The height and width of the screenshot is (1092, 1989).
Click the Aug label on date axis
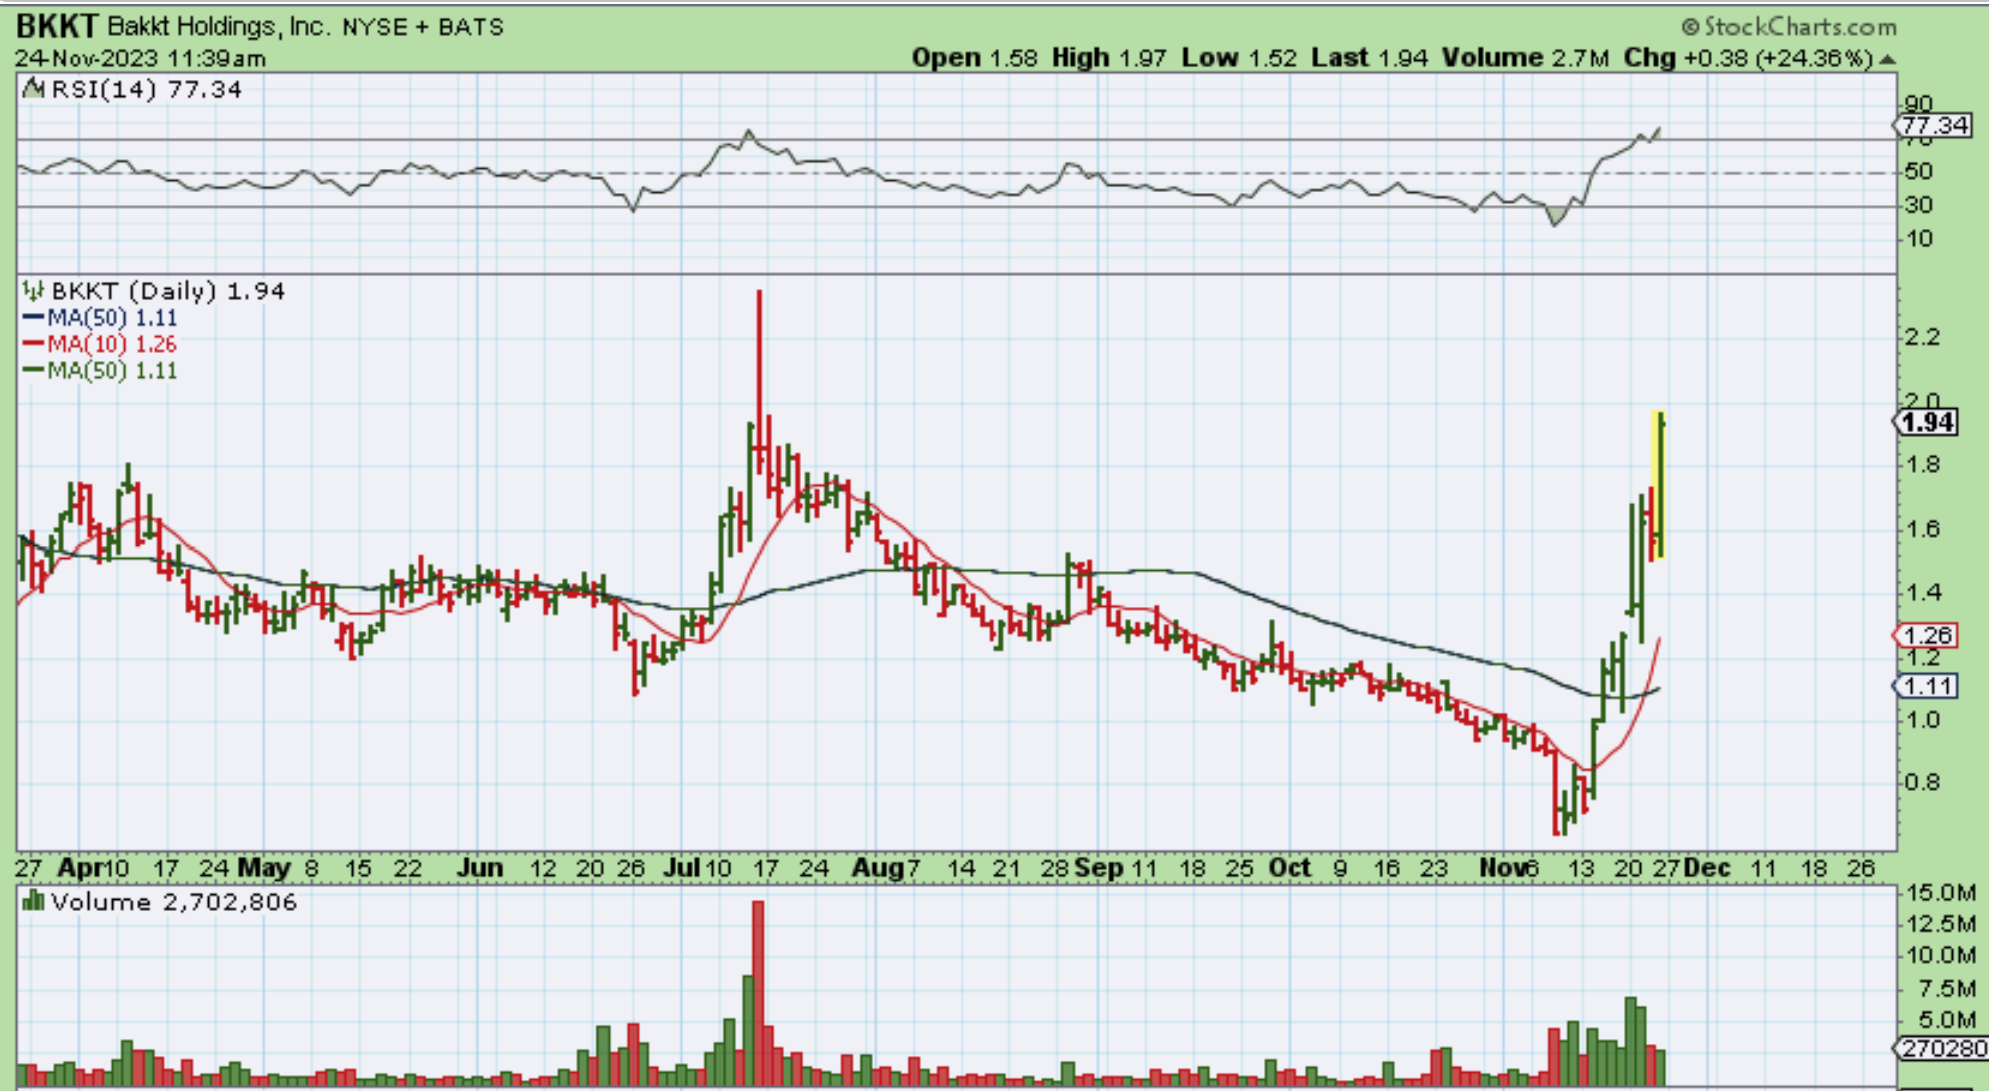click(x=878, y=868)
